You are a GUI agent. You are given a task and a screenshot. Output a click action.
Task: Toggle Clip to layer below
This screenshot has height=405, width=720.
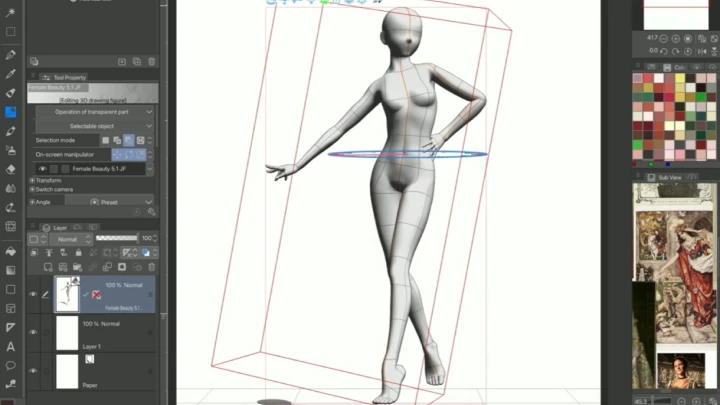(x=34, y=253)
